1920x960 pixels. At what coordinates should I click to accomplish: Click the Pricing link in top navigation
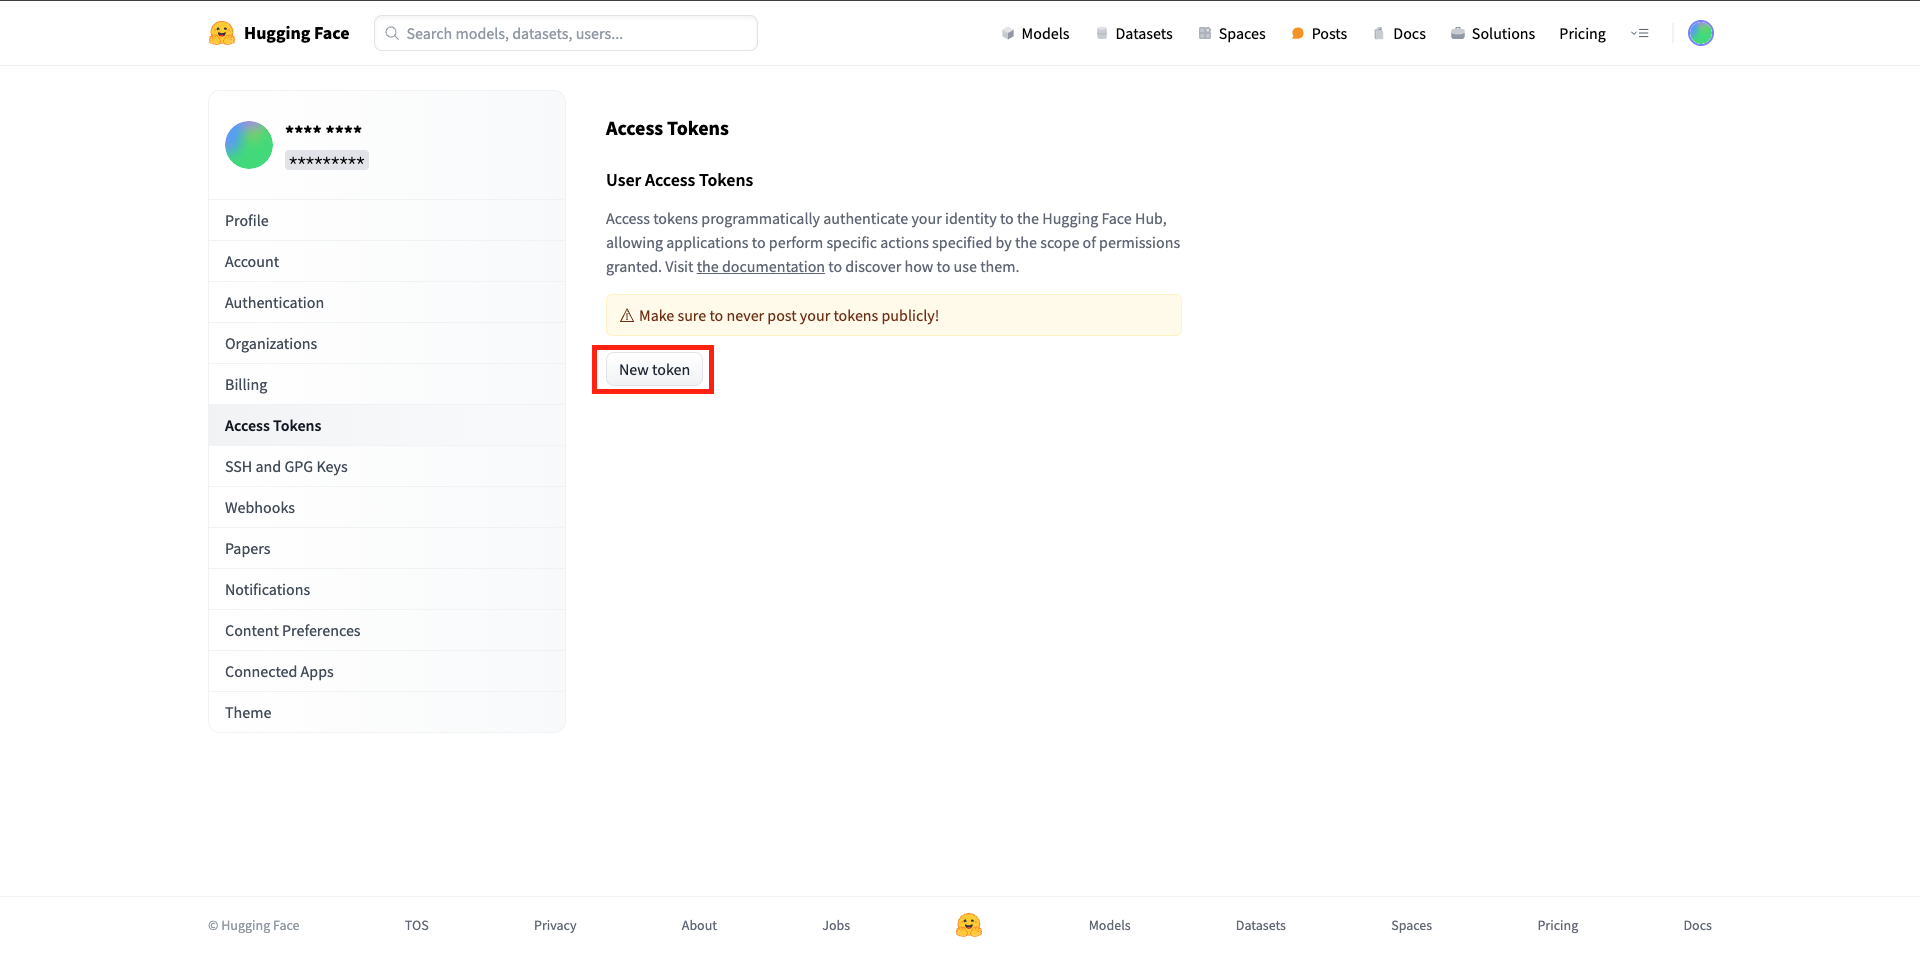(x=1582, y=33)
